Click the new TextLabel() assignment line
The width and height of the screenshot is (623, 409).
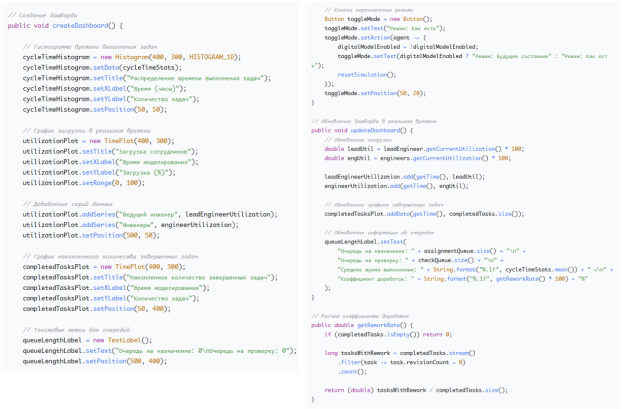(87, 339)
